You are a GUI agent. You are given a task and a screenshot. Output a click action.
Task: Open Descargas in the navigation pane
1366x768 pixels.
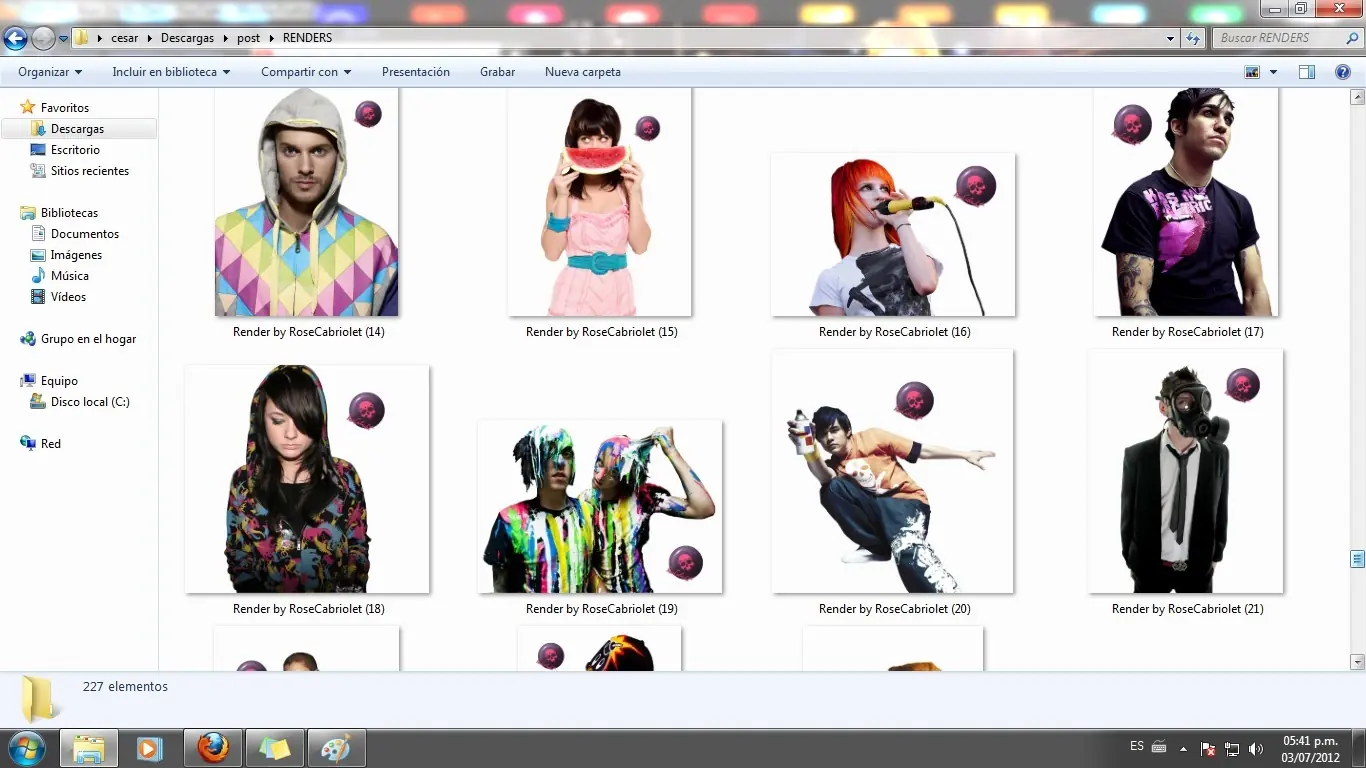click(78, 129)
